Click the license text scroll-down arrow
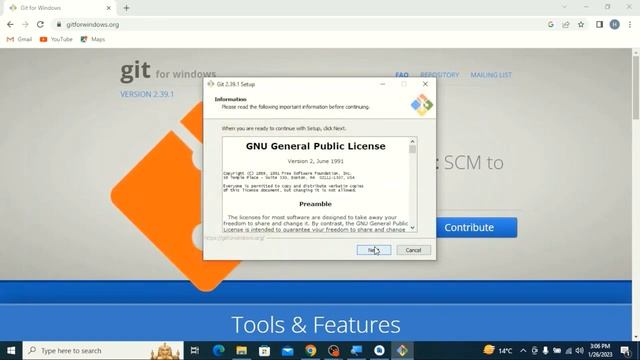 tap(412, 228)
